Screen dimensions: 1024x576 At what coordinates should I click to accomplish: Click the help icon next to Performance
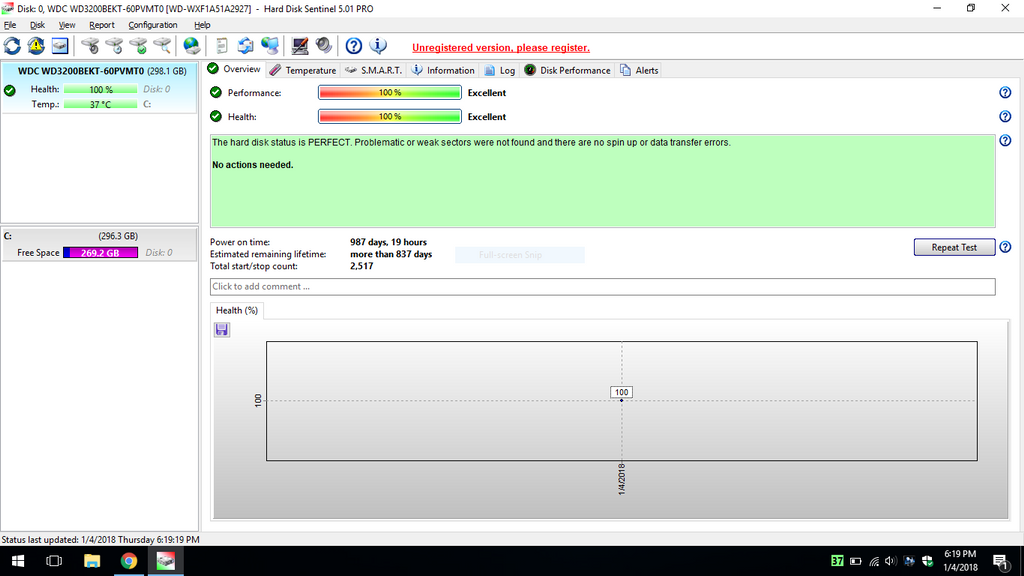1005,93
